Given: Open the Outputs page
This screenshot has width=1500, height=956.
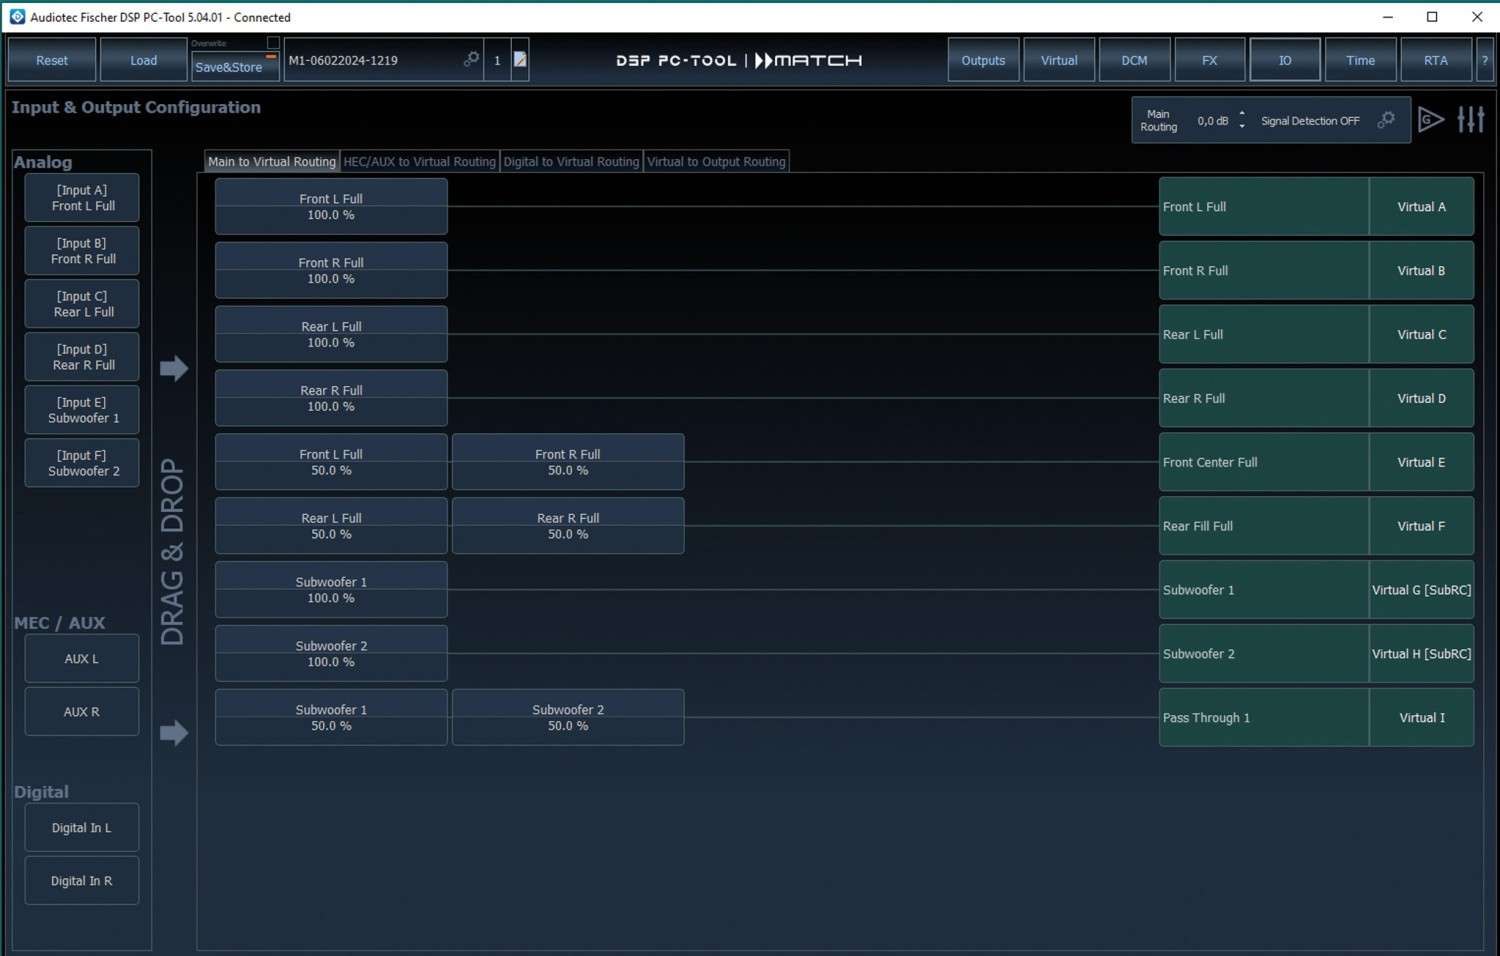Looking at the screenshot, I should point(984,60).
